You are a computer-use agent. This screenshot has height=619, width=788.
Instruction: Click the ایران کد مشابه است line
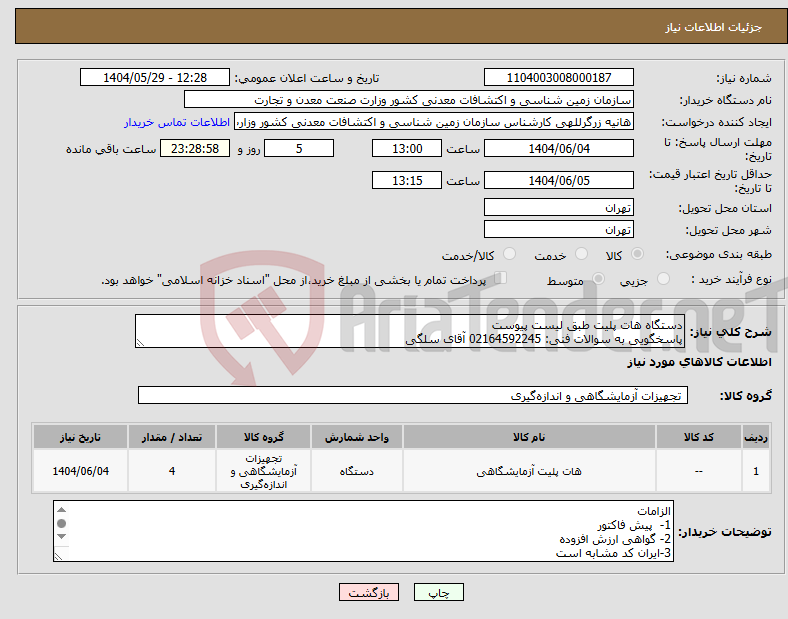pyautogui.click(x=613, y=553)
